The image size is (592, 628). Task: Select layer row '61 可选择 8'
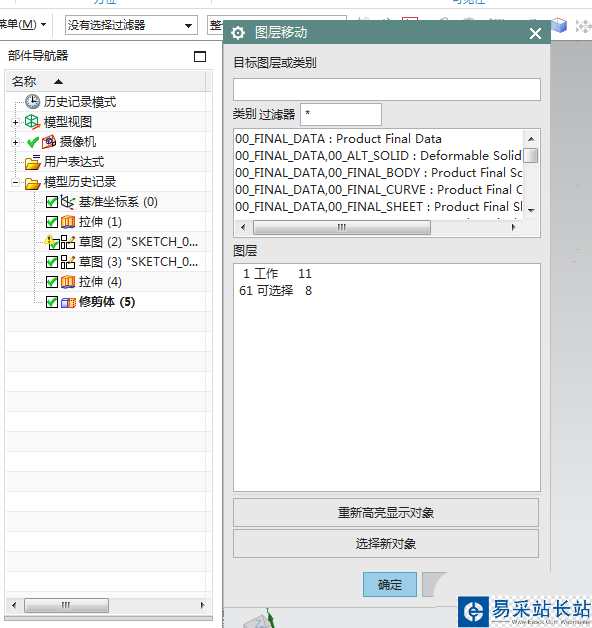tap(275, 290)
